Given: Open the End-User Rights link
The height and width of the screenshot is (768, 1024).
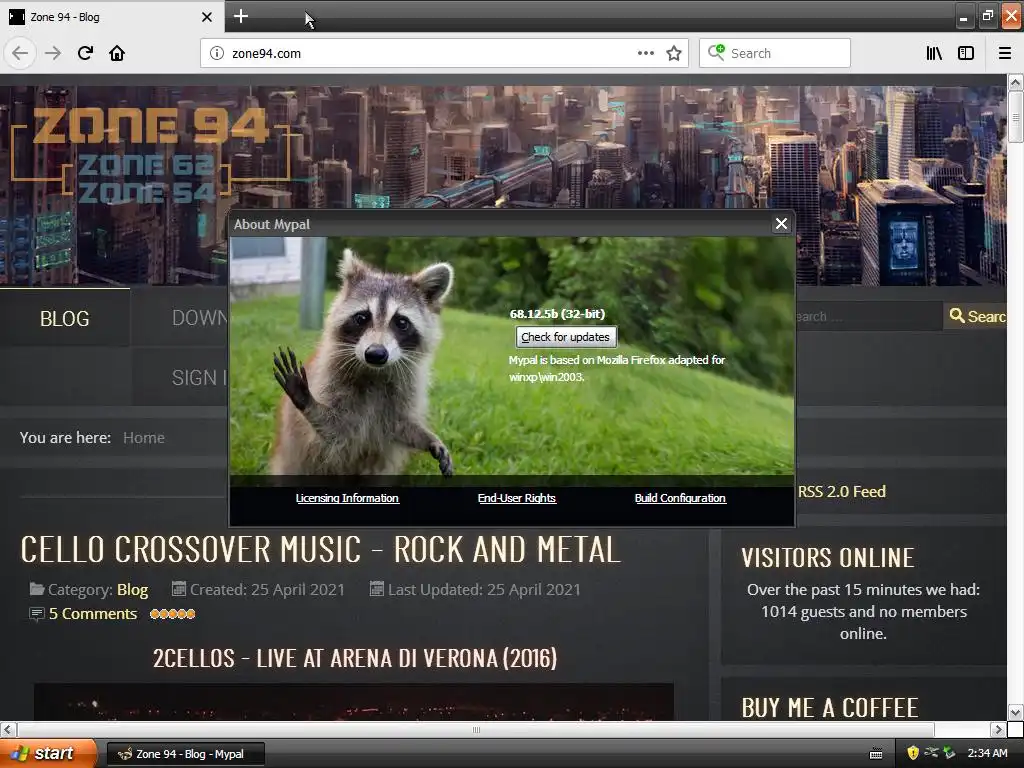Looking at the screenshot, I should (x=517, y=498).
